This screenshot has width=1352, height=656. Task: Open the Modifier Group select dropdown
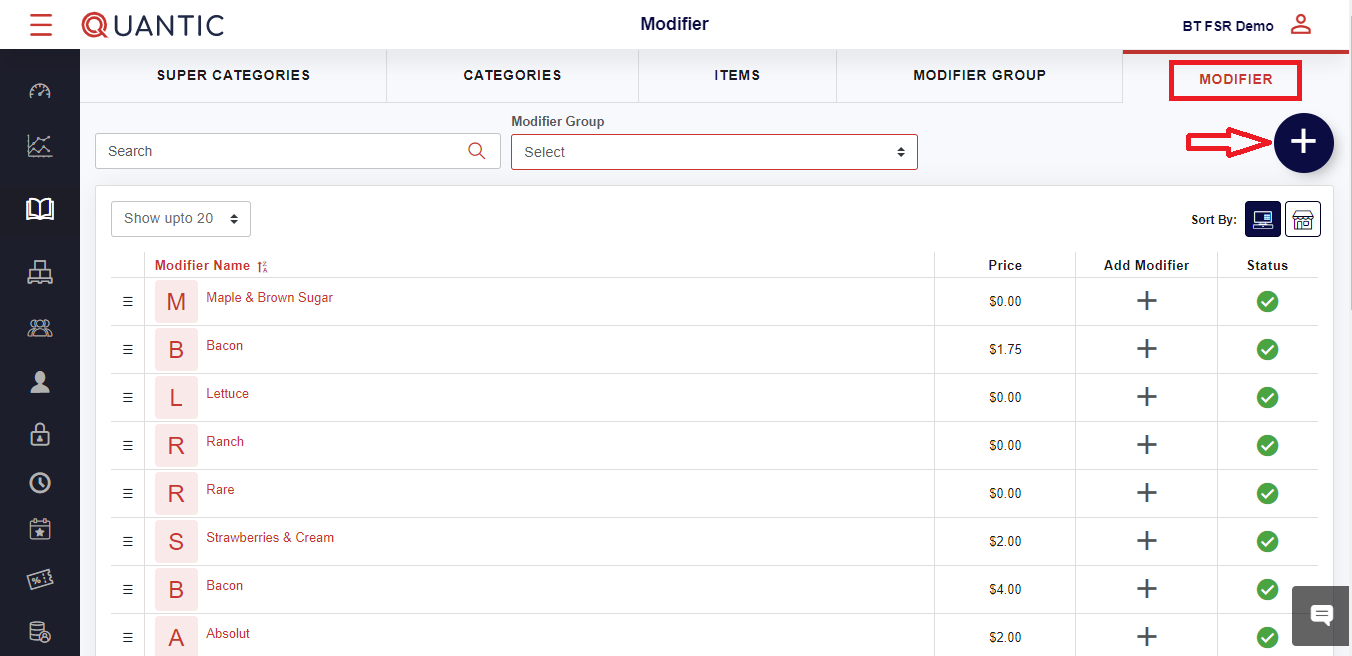tap(714, 152)
